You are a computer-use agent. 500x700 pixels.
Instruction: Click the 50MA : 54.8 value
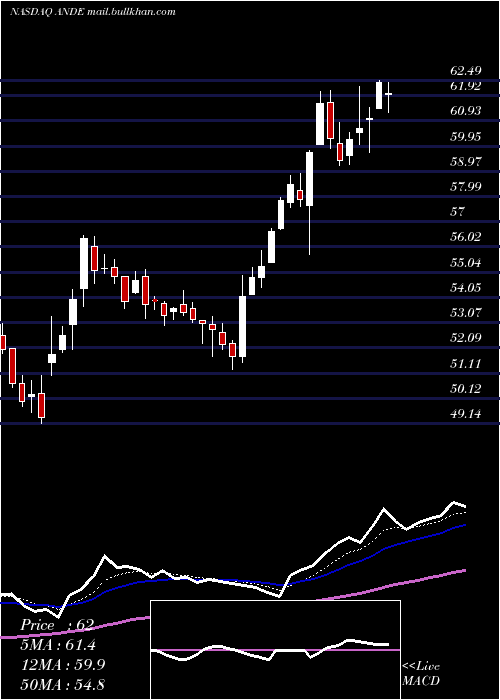click(x=62, y=685)
